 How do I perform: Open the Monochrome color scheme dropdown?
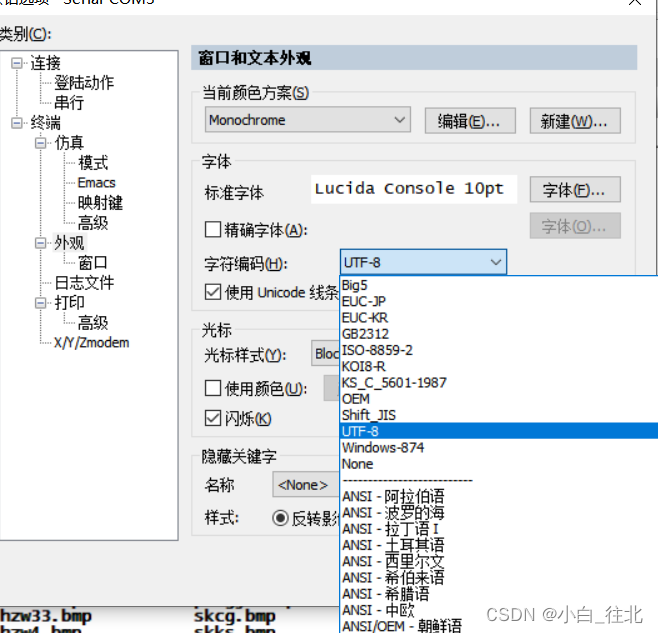pos(308,120)
